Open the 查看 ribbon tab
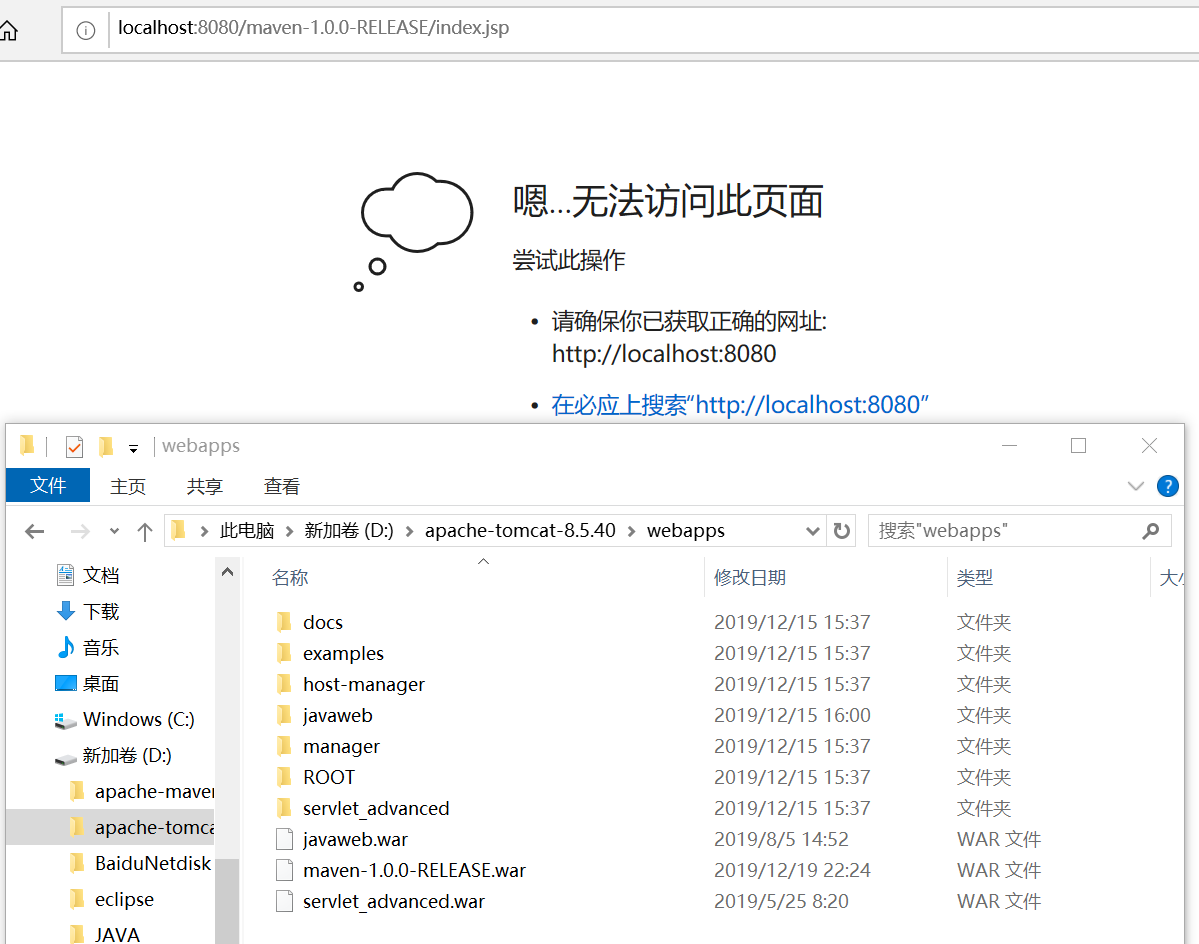Screen dimensions: 1199x944 tap(281, 486)
